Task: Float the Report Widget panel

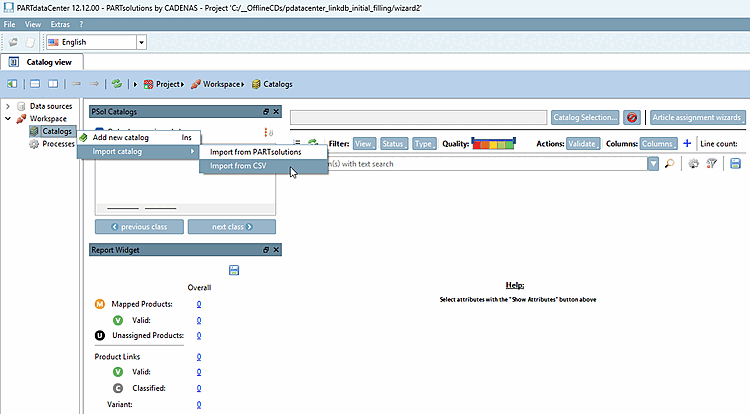Action: coord(266,250)
